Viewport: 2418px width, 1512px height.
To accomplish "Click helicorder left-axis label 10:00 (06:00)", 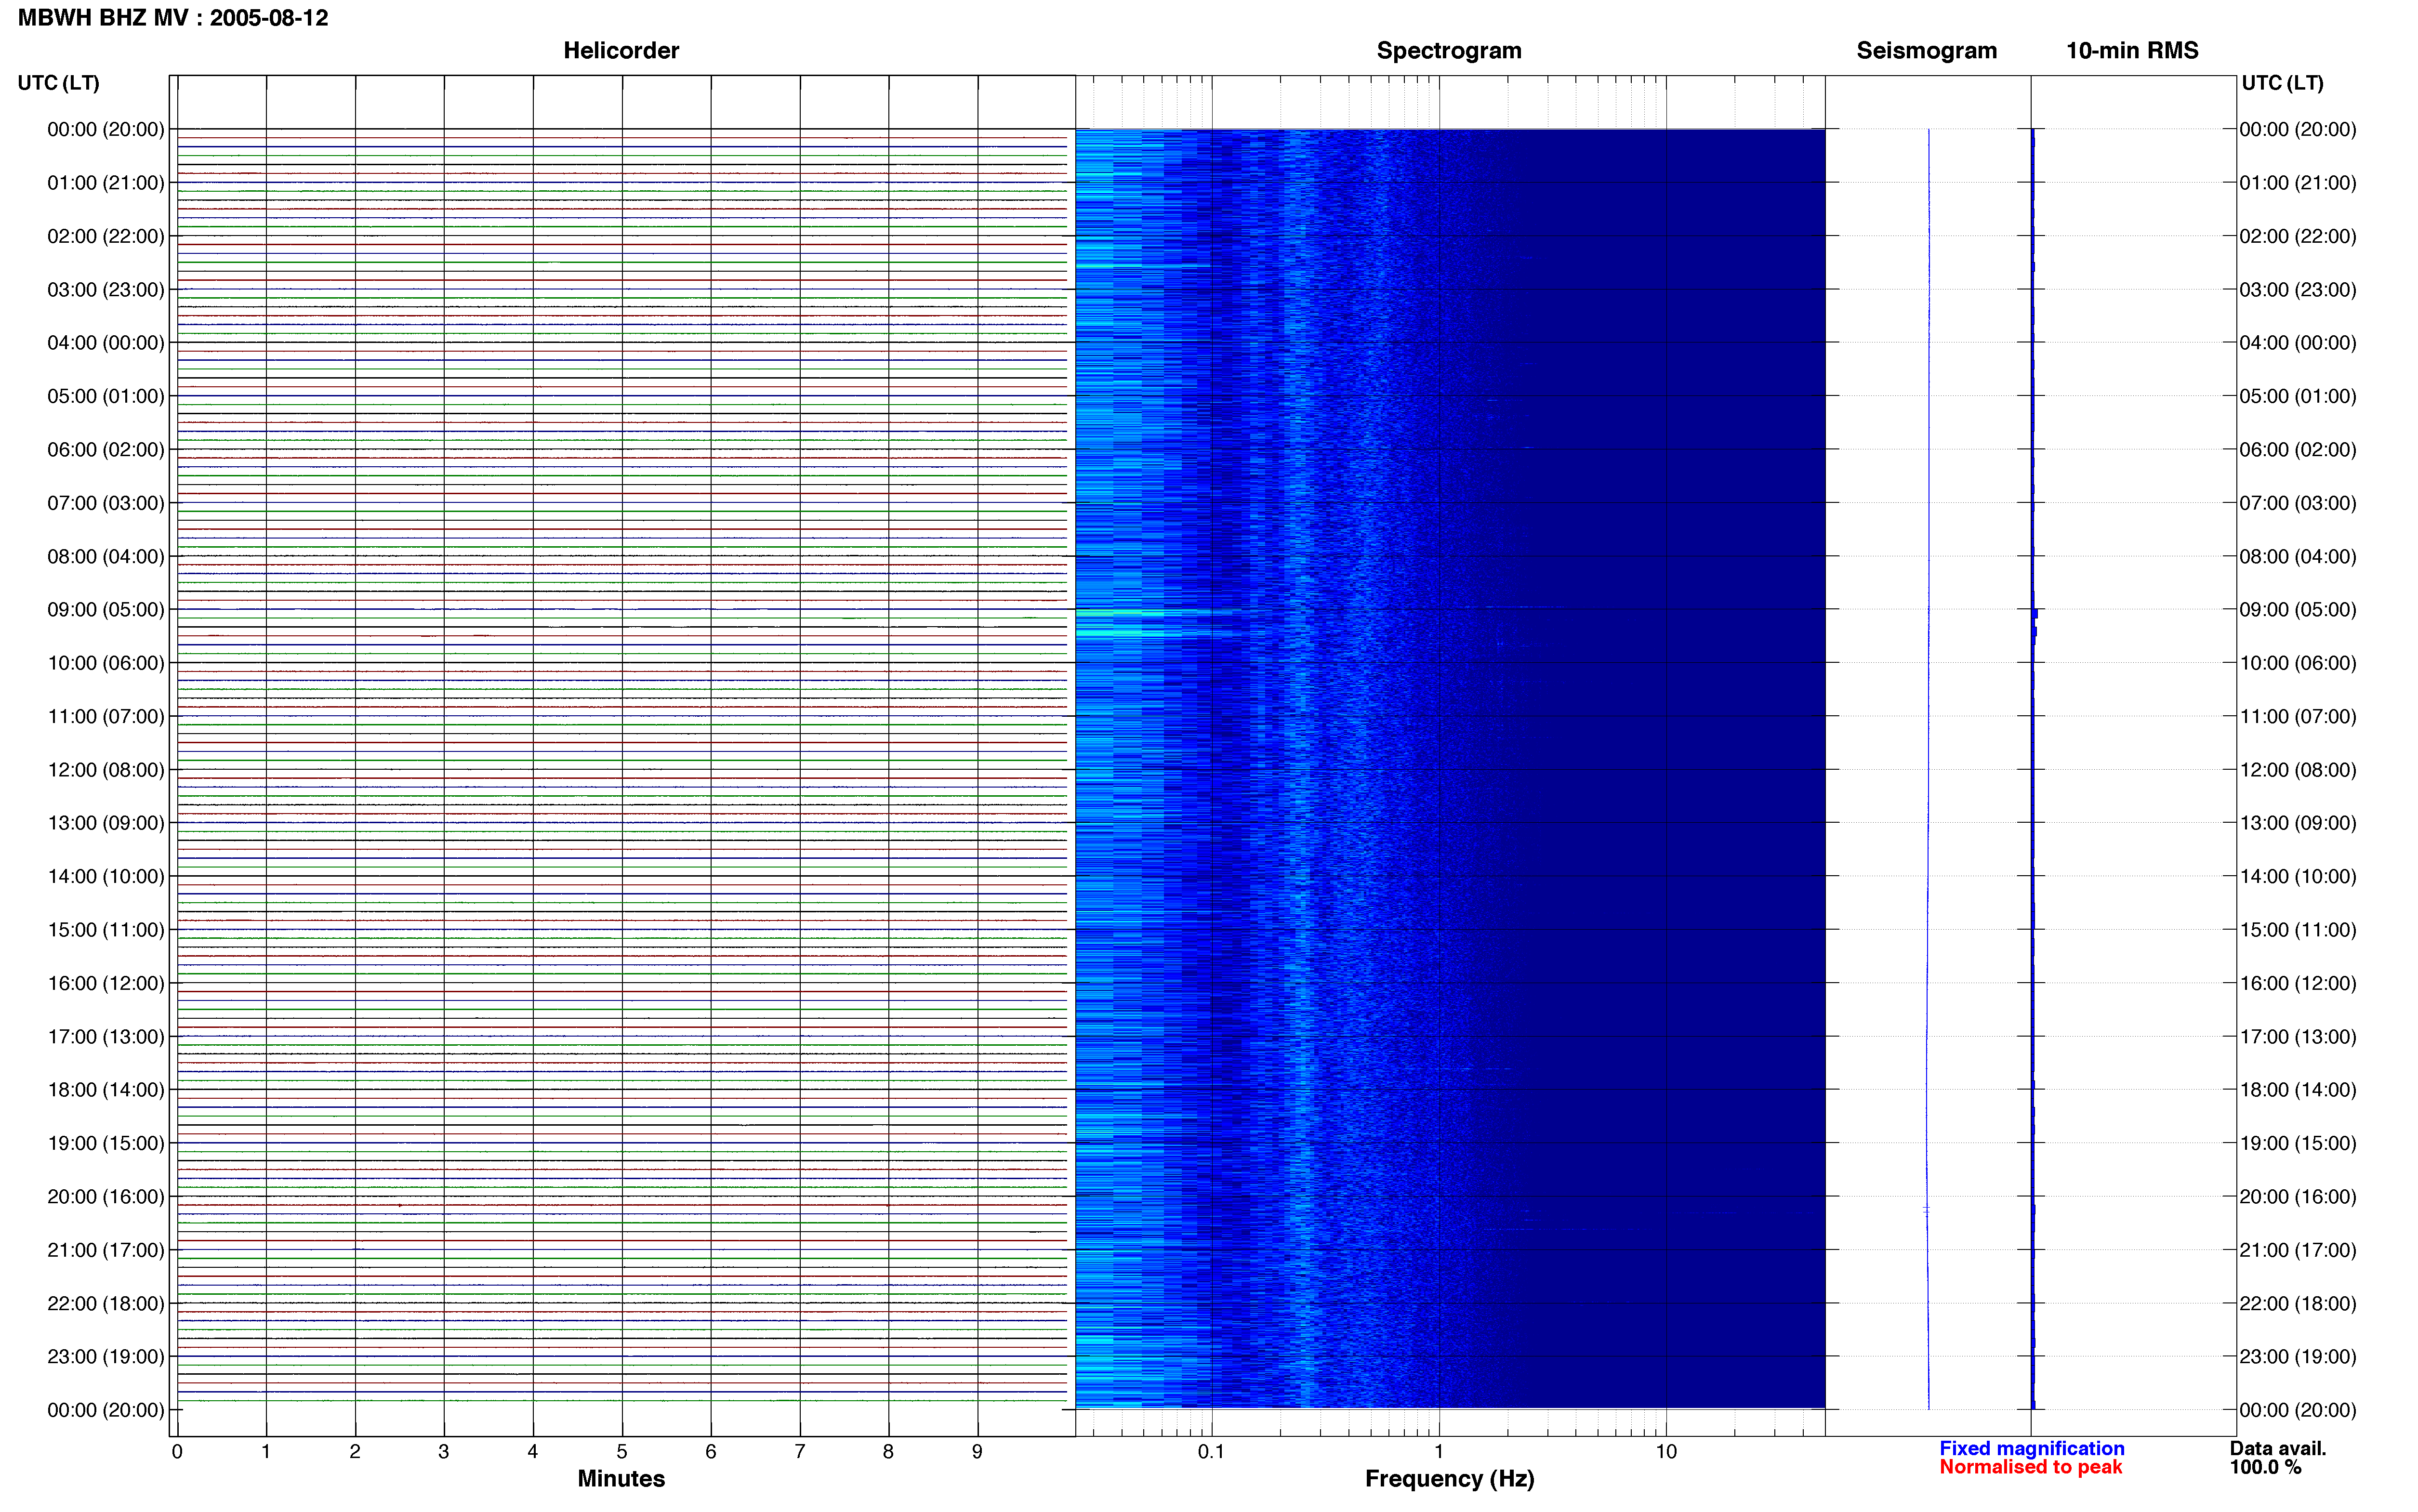I will click(x=106, y=663).
